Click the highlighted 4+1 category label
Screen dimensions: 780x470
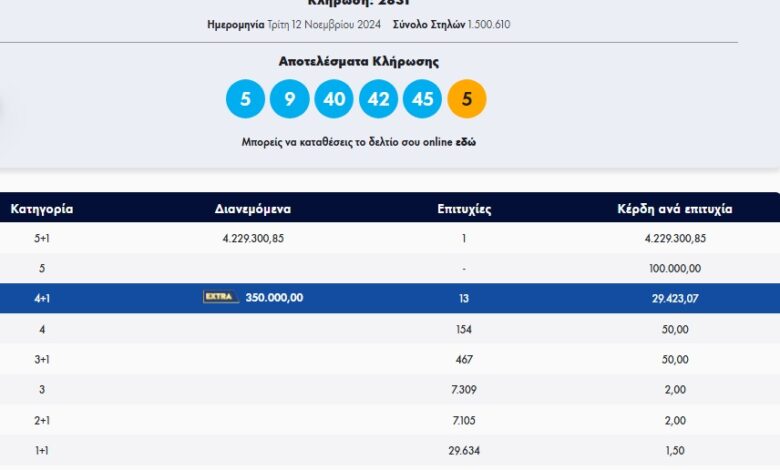42,298
